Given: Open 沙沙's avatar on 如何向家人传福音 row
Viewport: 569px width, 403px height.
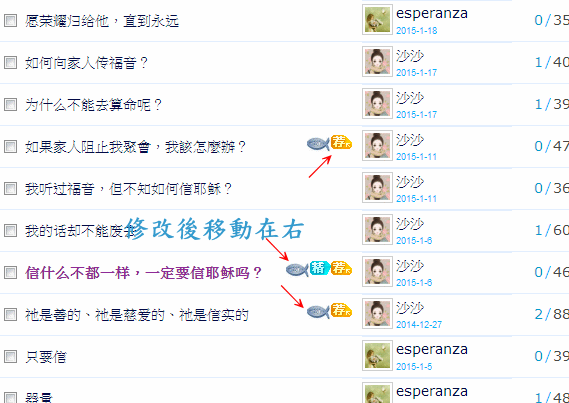Looking at the screenshot, I should [x=377, y=62].
